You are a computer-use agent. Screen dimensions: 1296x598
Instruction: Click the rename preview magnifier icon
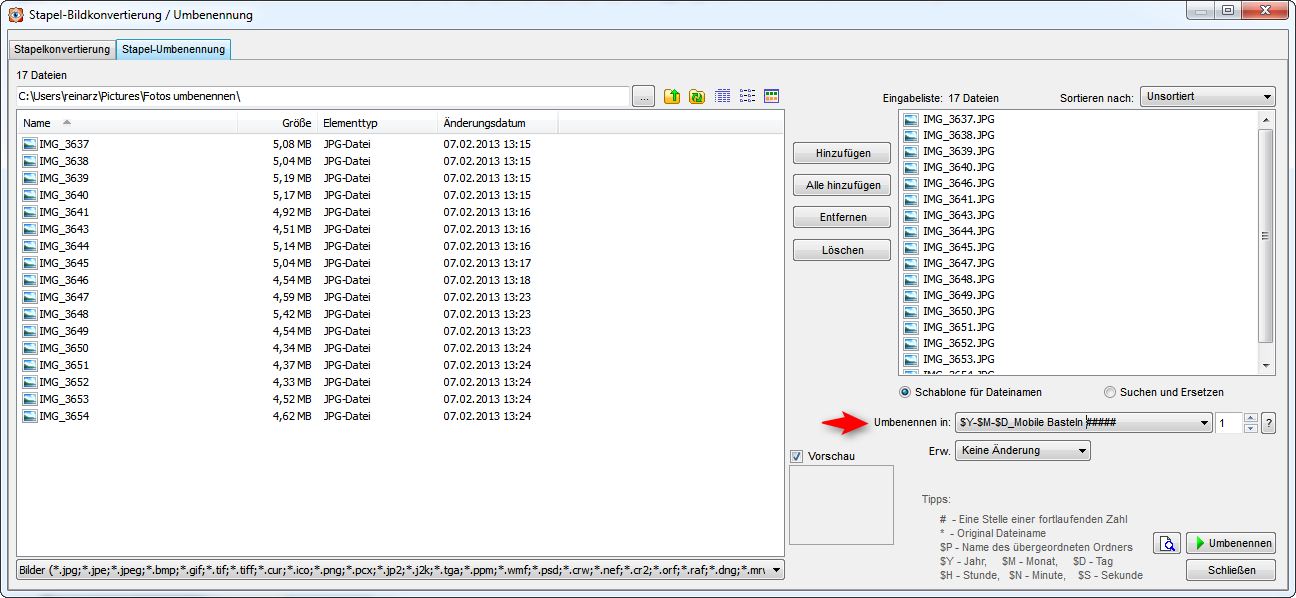(x=1166, y=544)
